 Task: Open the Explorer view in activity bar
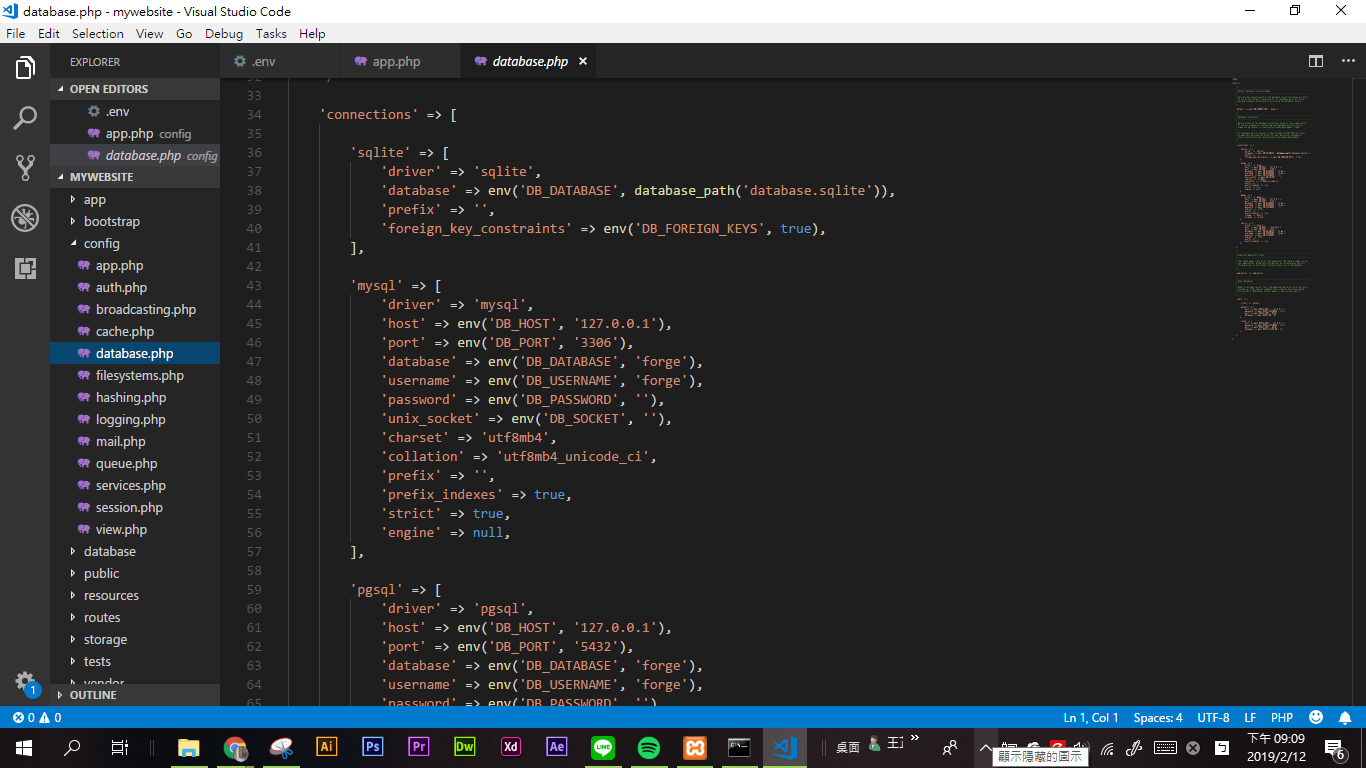tap(25, 68)
